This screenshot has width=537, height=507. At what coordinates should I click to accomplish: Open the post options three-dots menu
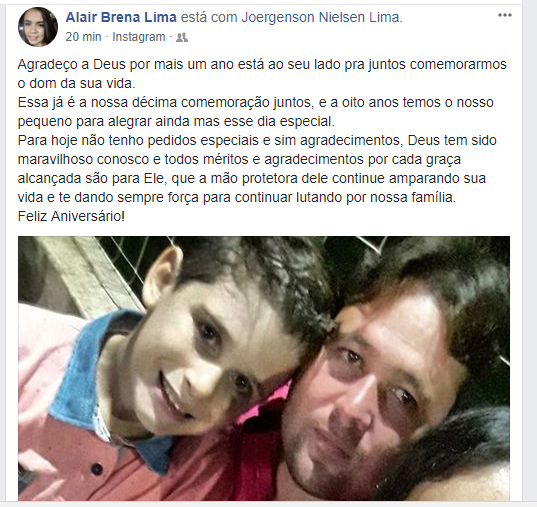(x=505, y=15)
